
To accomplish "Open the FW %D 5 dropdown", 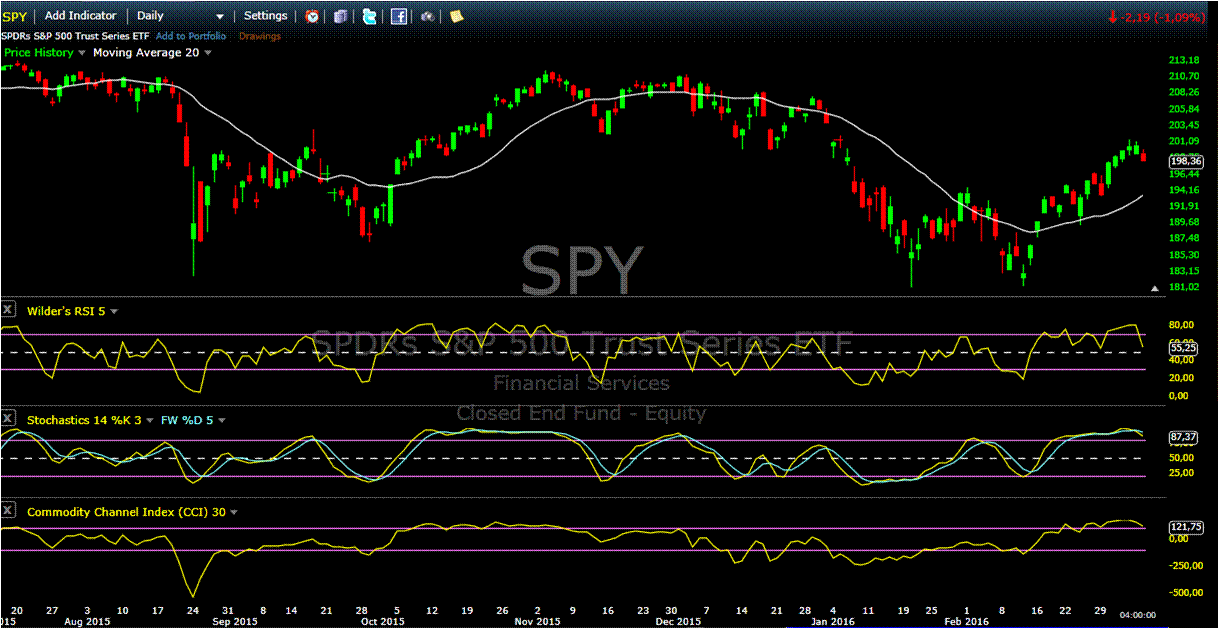I will (x=222, y=421).
